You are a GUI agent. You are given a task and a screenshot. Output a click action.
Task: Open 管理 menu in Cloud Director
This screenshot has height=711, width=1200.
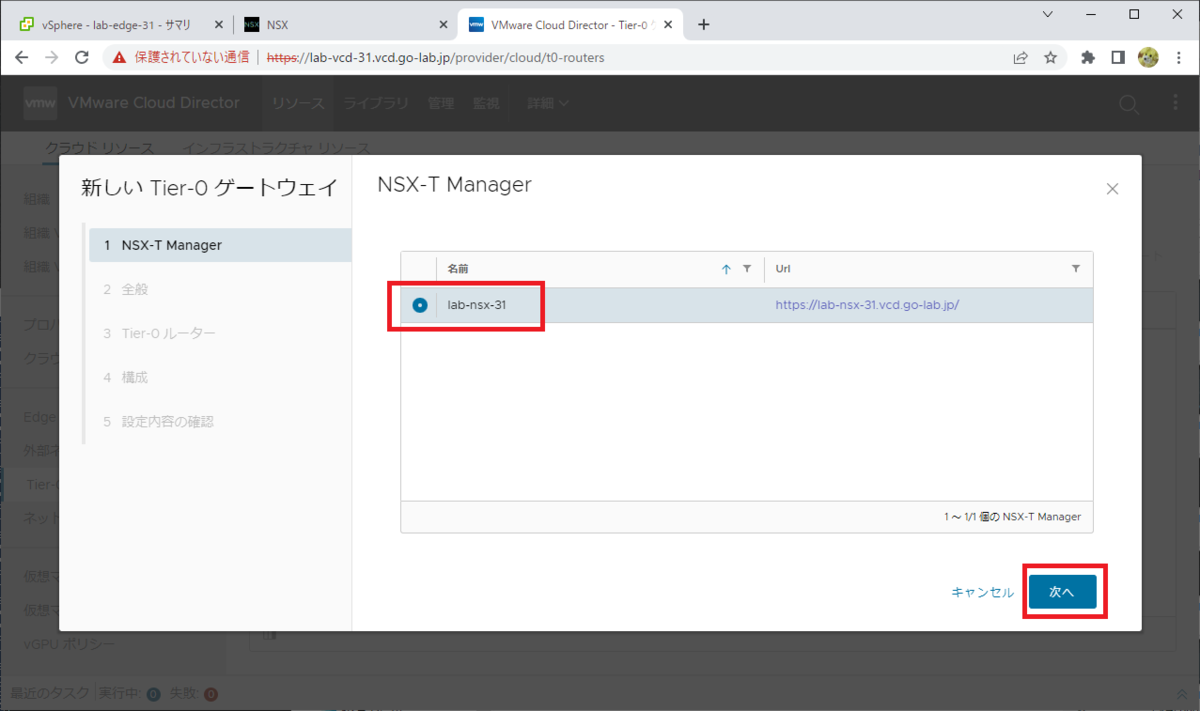(441, 103)
